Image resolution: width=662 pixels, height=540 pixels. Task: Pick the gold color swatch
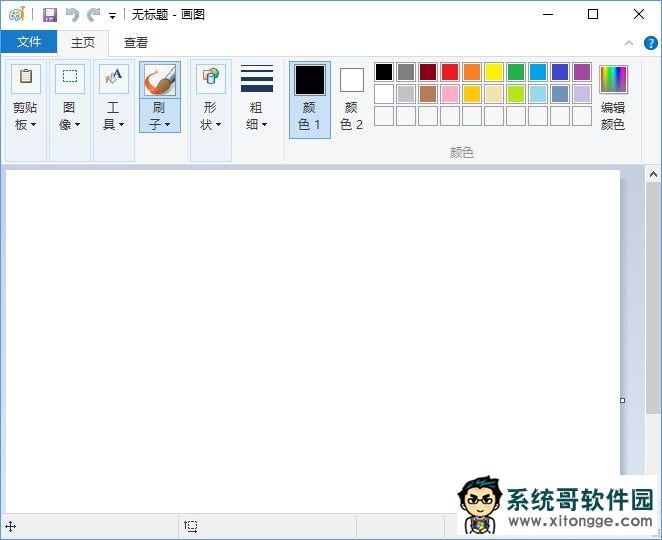click(472, 94)
